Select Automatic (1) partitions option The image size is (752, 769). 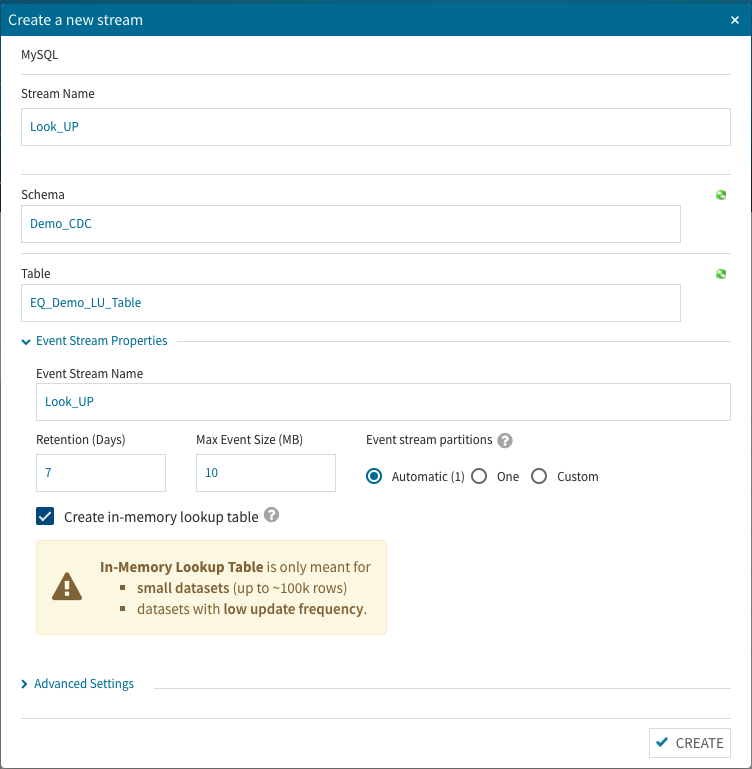pyautogui.click(x=374, y=476)
